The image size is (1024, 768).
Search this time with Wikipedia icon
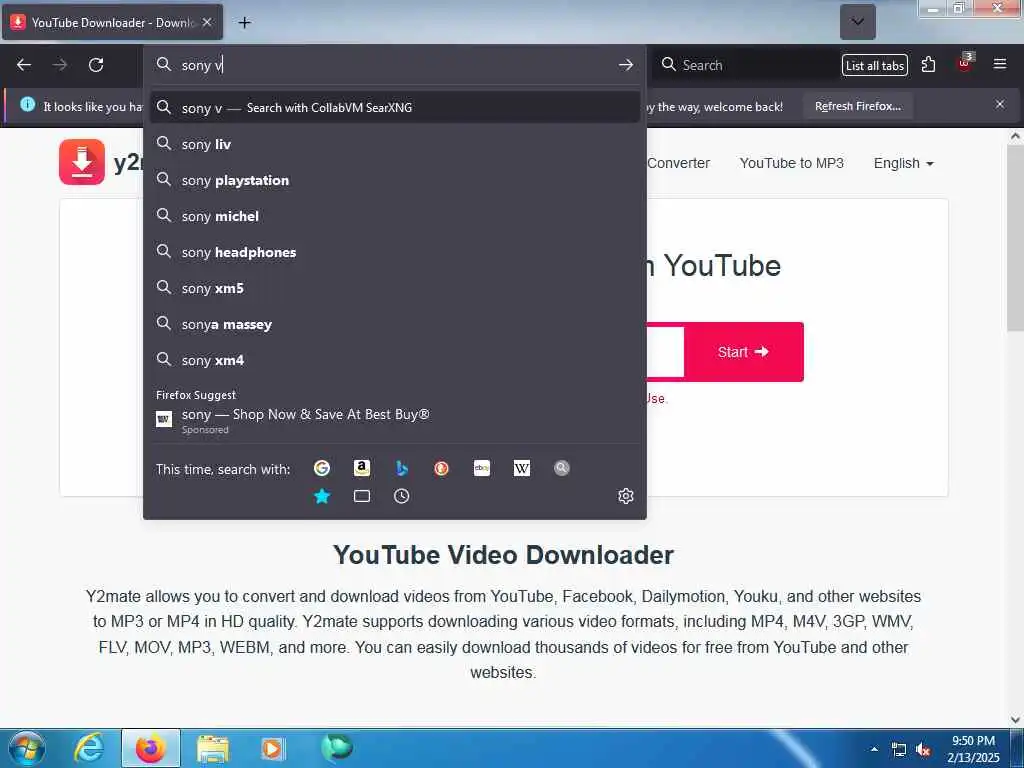pyautogui.click(x=522, y=468)
